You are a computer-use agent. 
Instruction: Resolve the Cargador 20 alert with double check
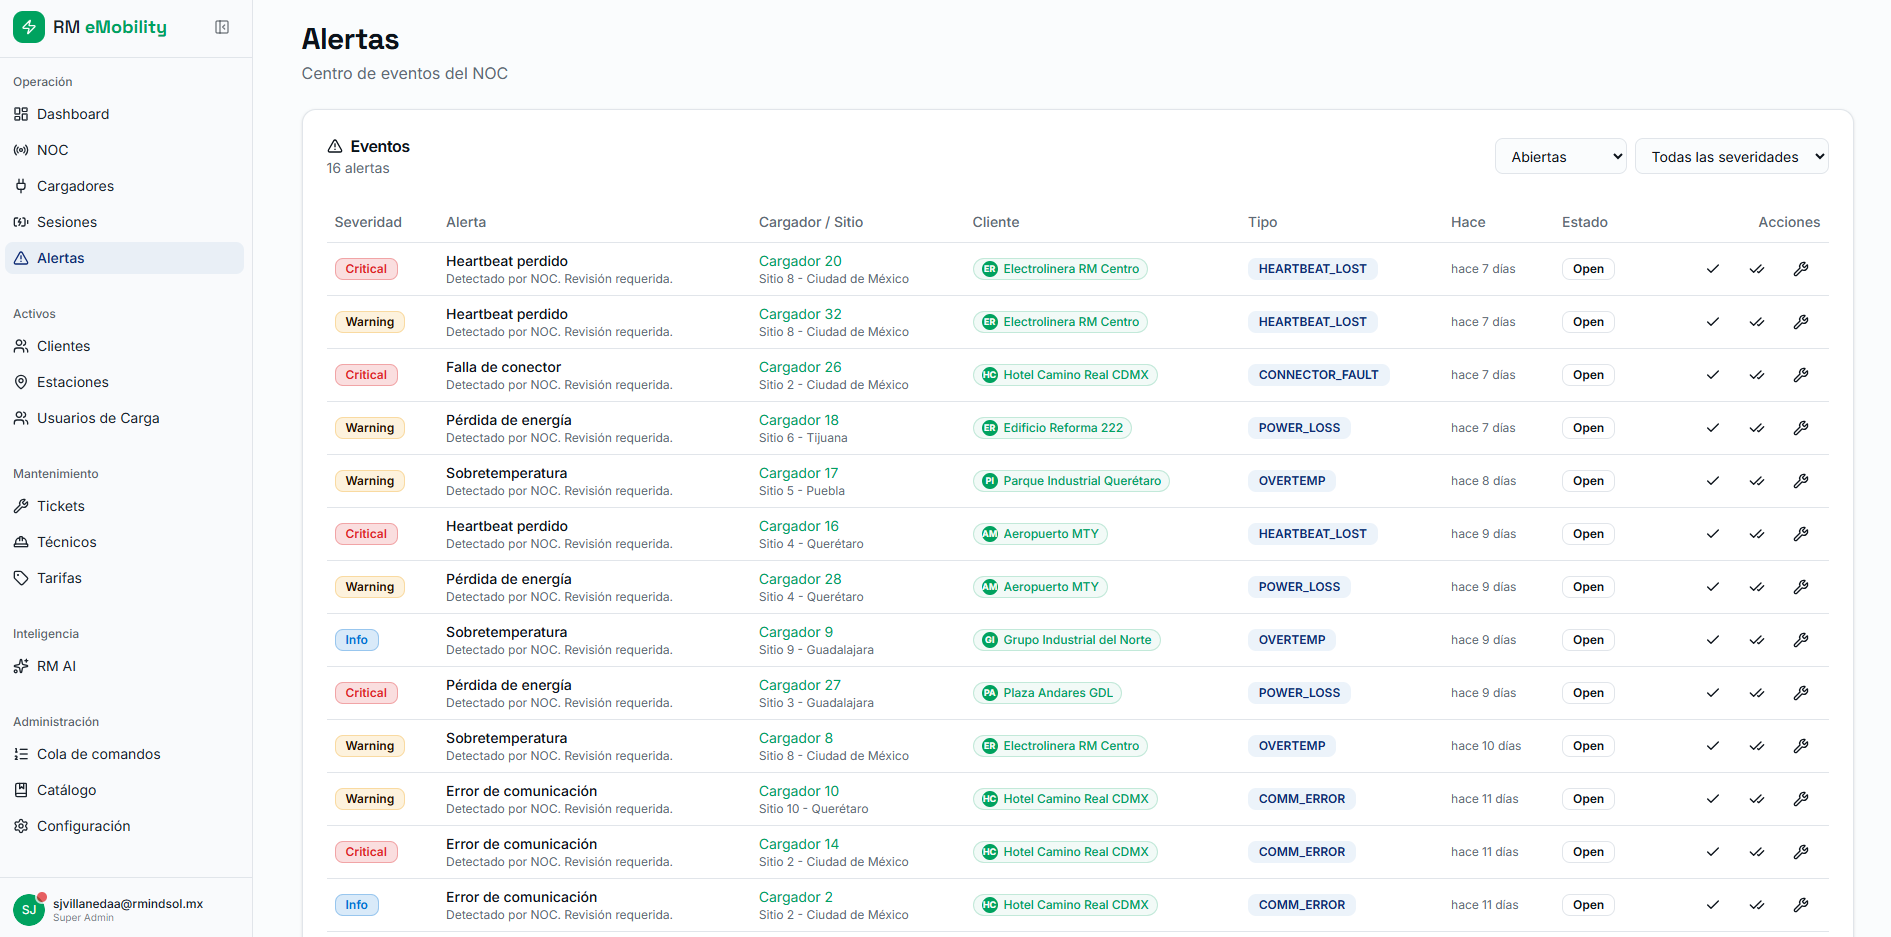[x=1757, y=269]
